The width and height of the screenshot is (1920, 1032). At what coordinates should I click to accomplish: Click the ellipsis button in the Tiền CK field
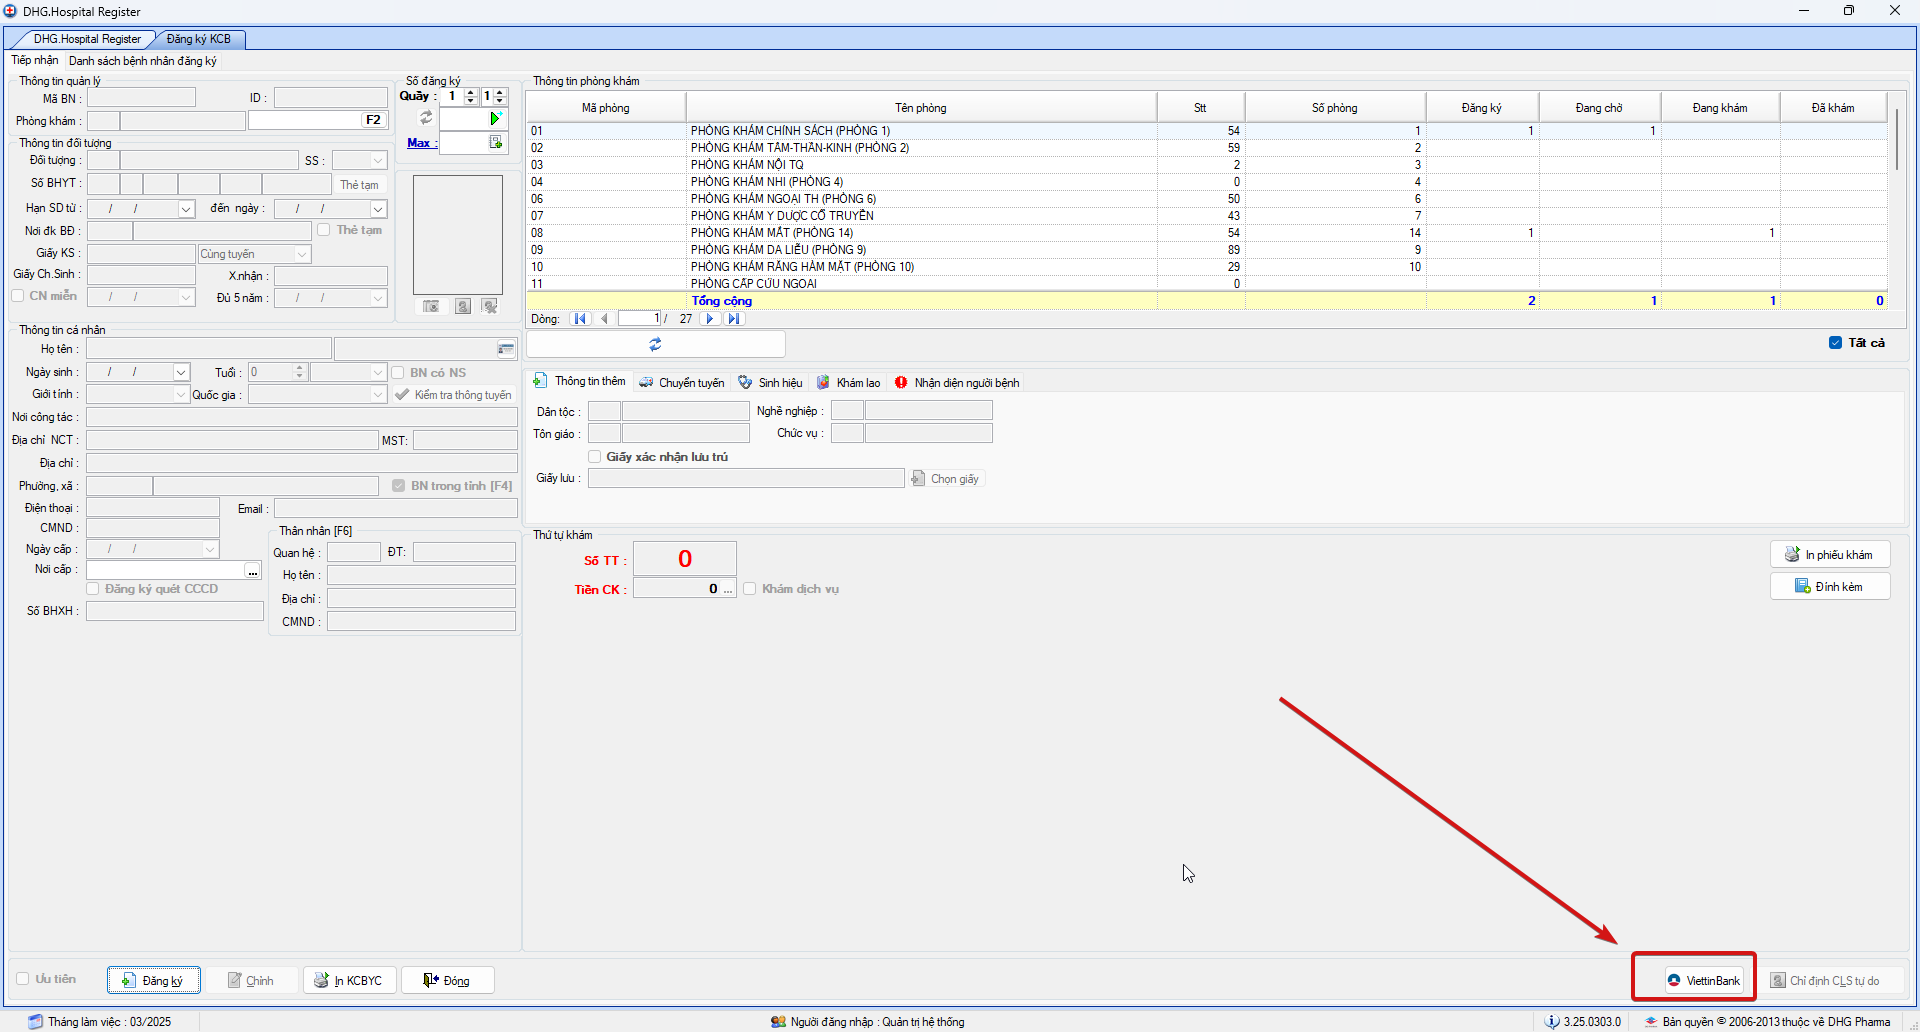click(x=728, y=589)
